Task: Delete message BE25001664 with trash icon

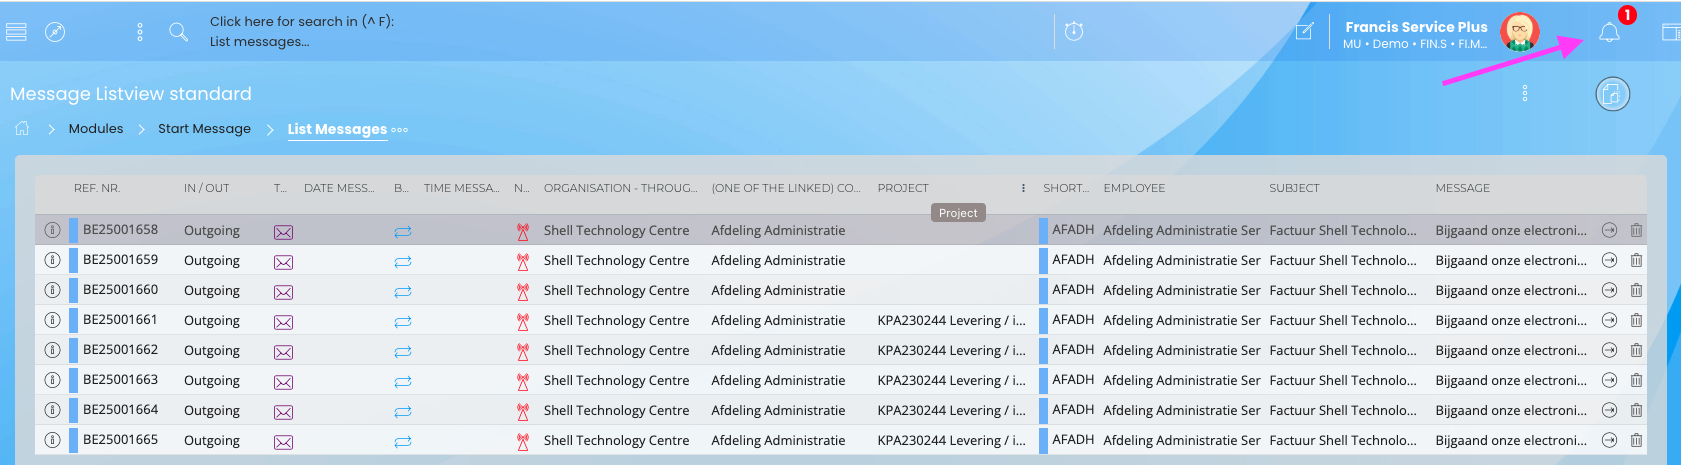Action: coord(1636,410)
